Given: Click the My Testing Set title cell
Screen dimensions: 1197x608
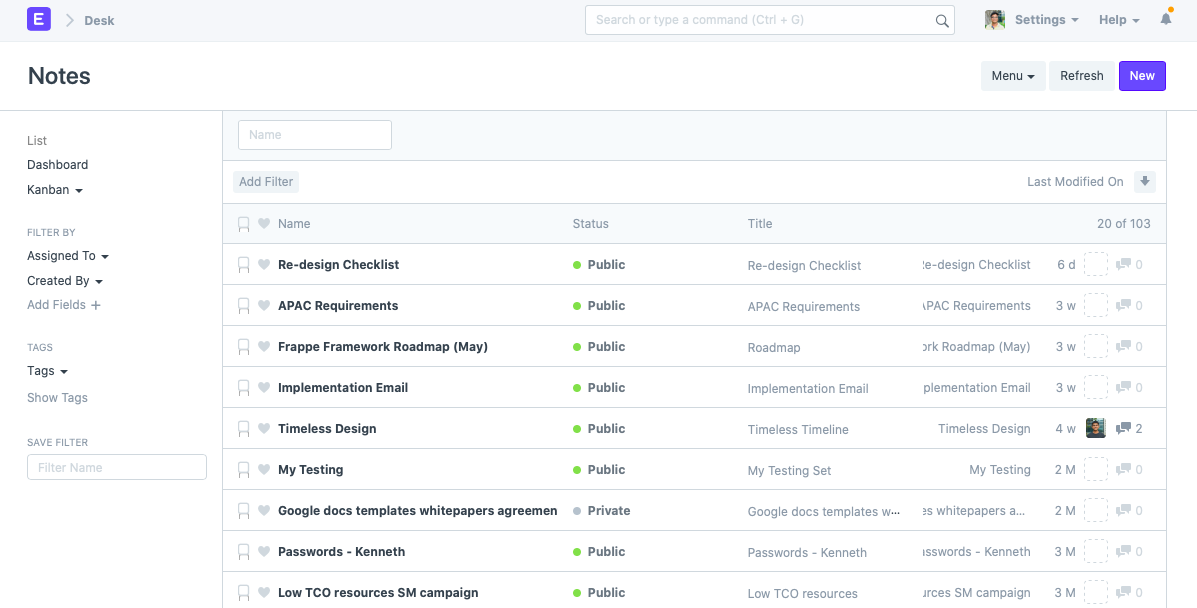Looking at the screenshot, I should pos(789,471).
